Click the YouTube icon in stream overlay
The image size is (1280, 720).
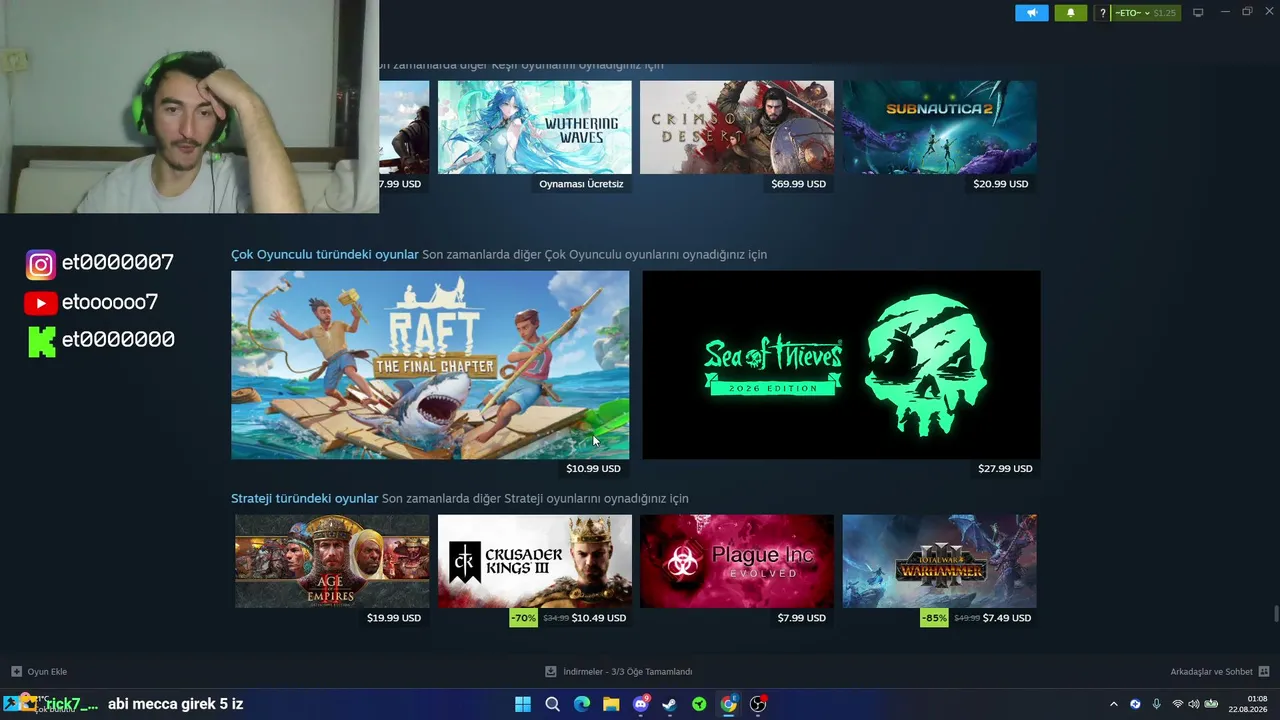(x=41, y=303)
